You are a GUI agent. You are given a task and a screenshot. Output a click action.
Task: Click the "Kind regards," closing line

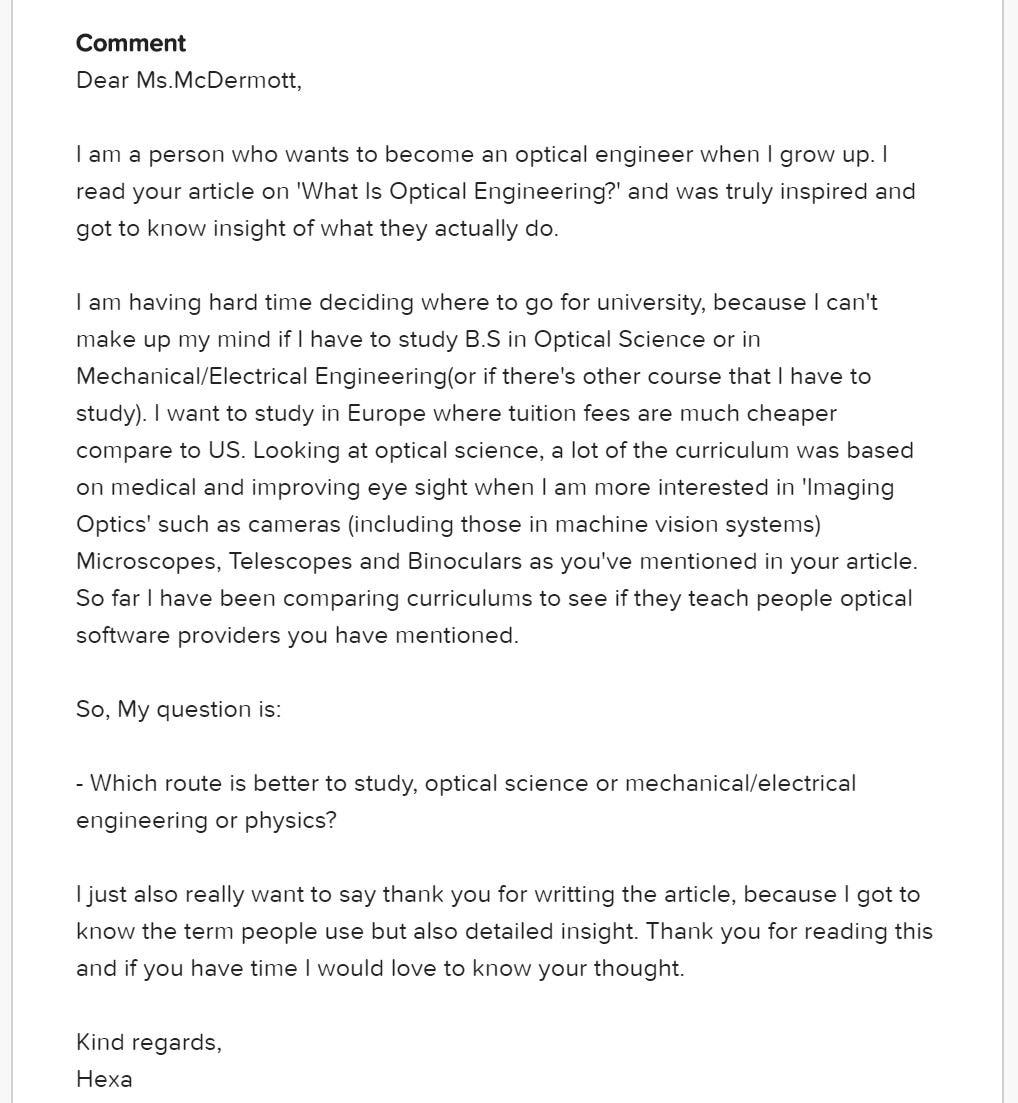tap(149, 1042)
